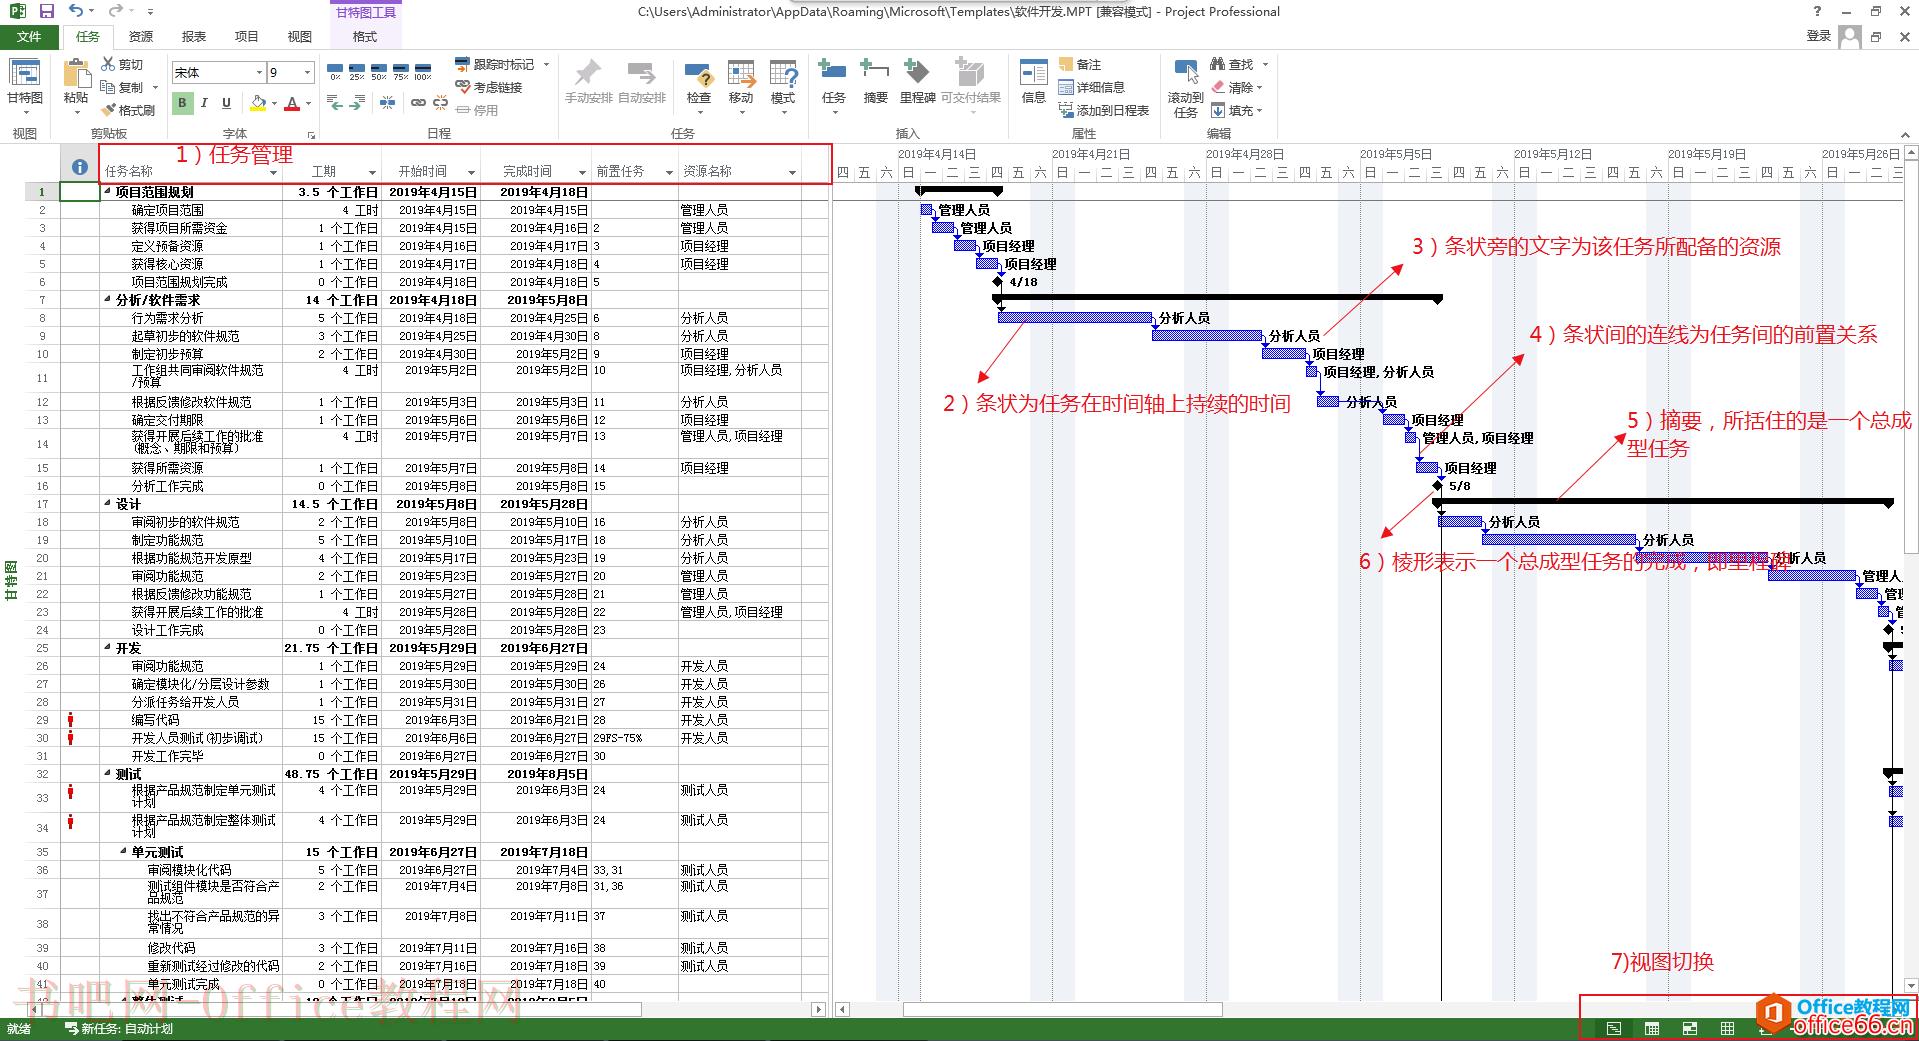Click 添加到日程表 button
Viewport: 1919px width, 1041px height.
click(1104, 110)
